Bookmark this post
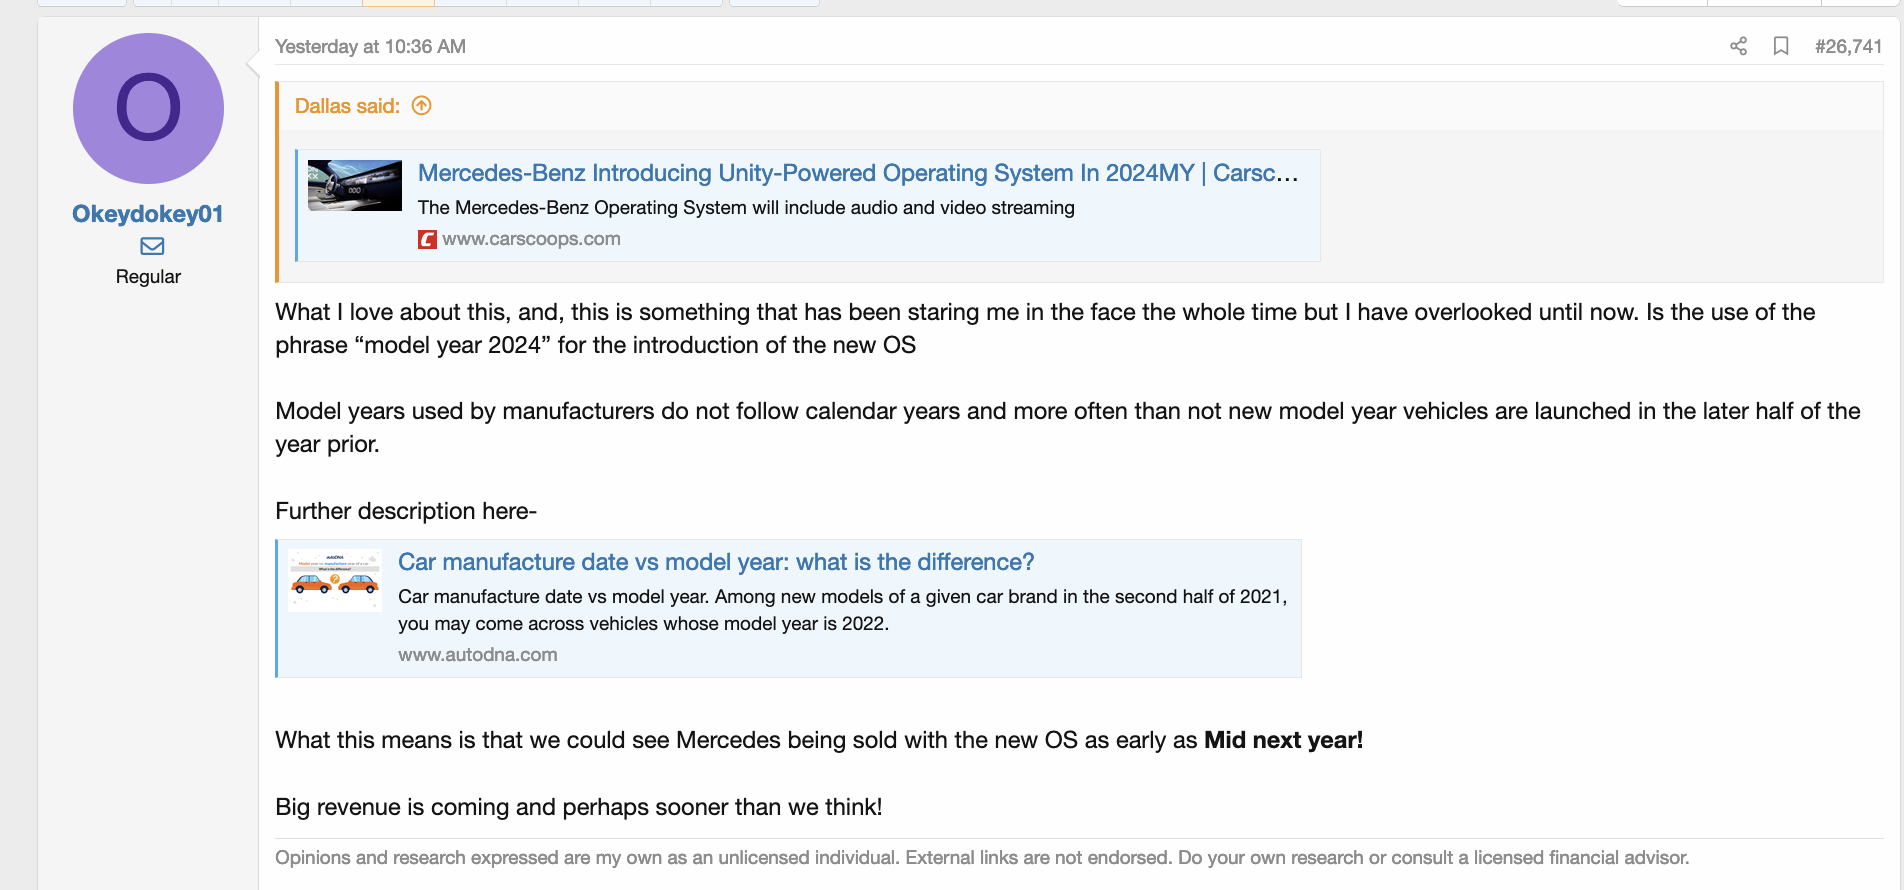This screenshot has width=1904, height=890. pos(1781,46)
